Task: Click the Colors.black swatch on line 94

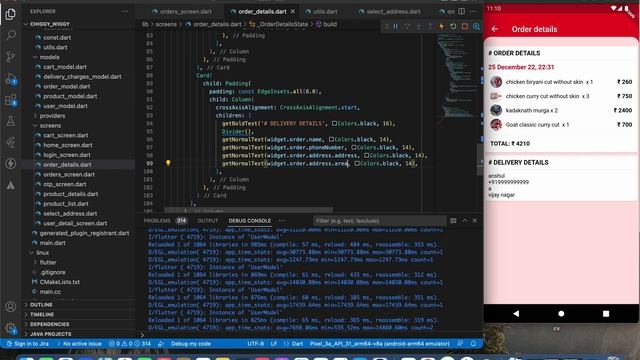Action: coord(334,123)
